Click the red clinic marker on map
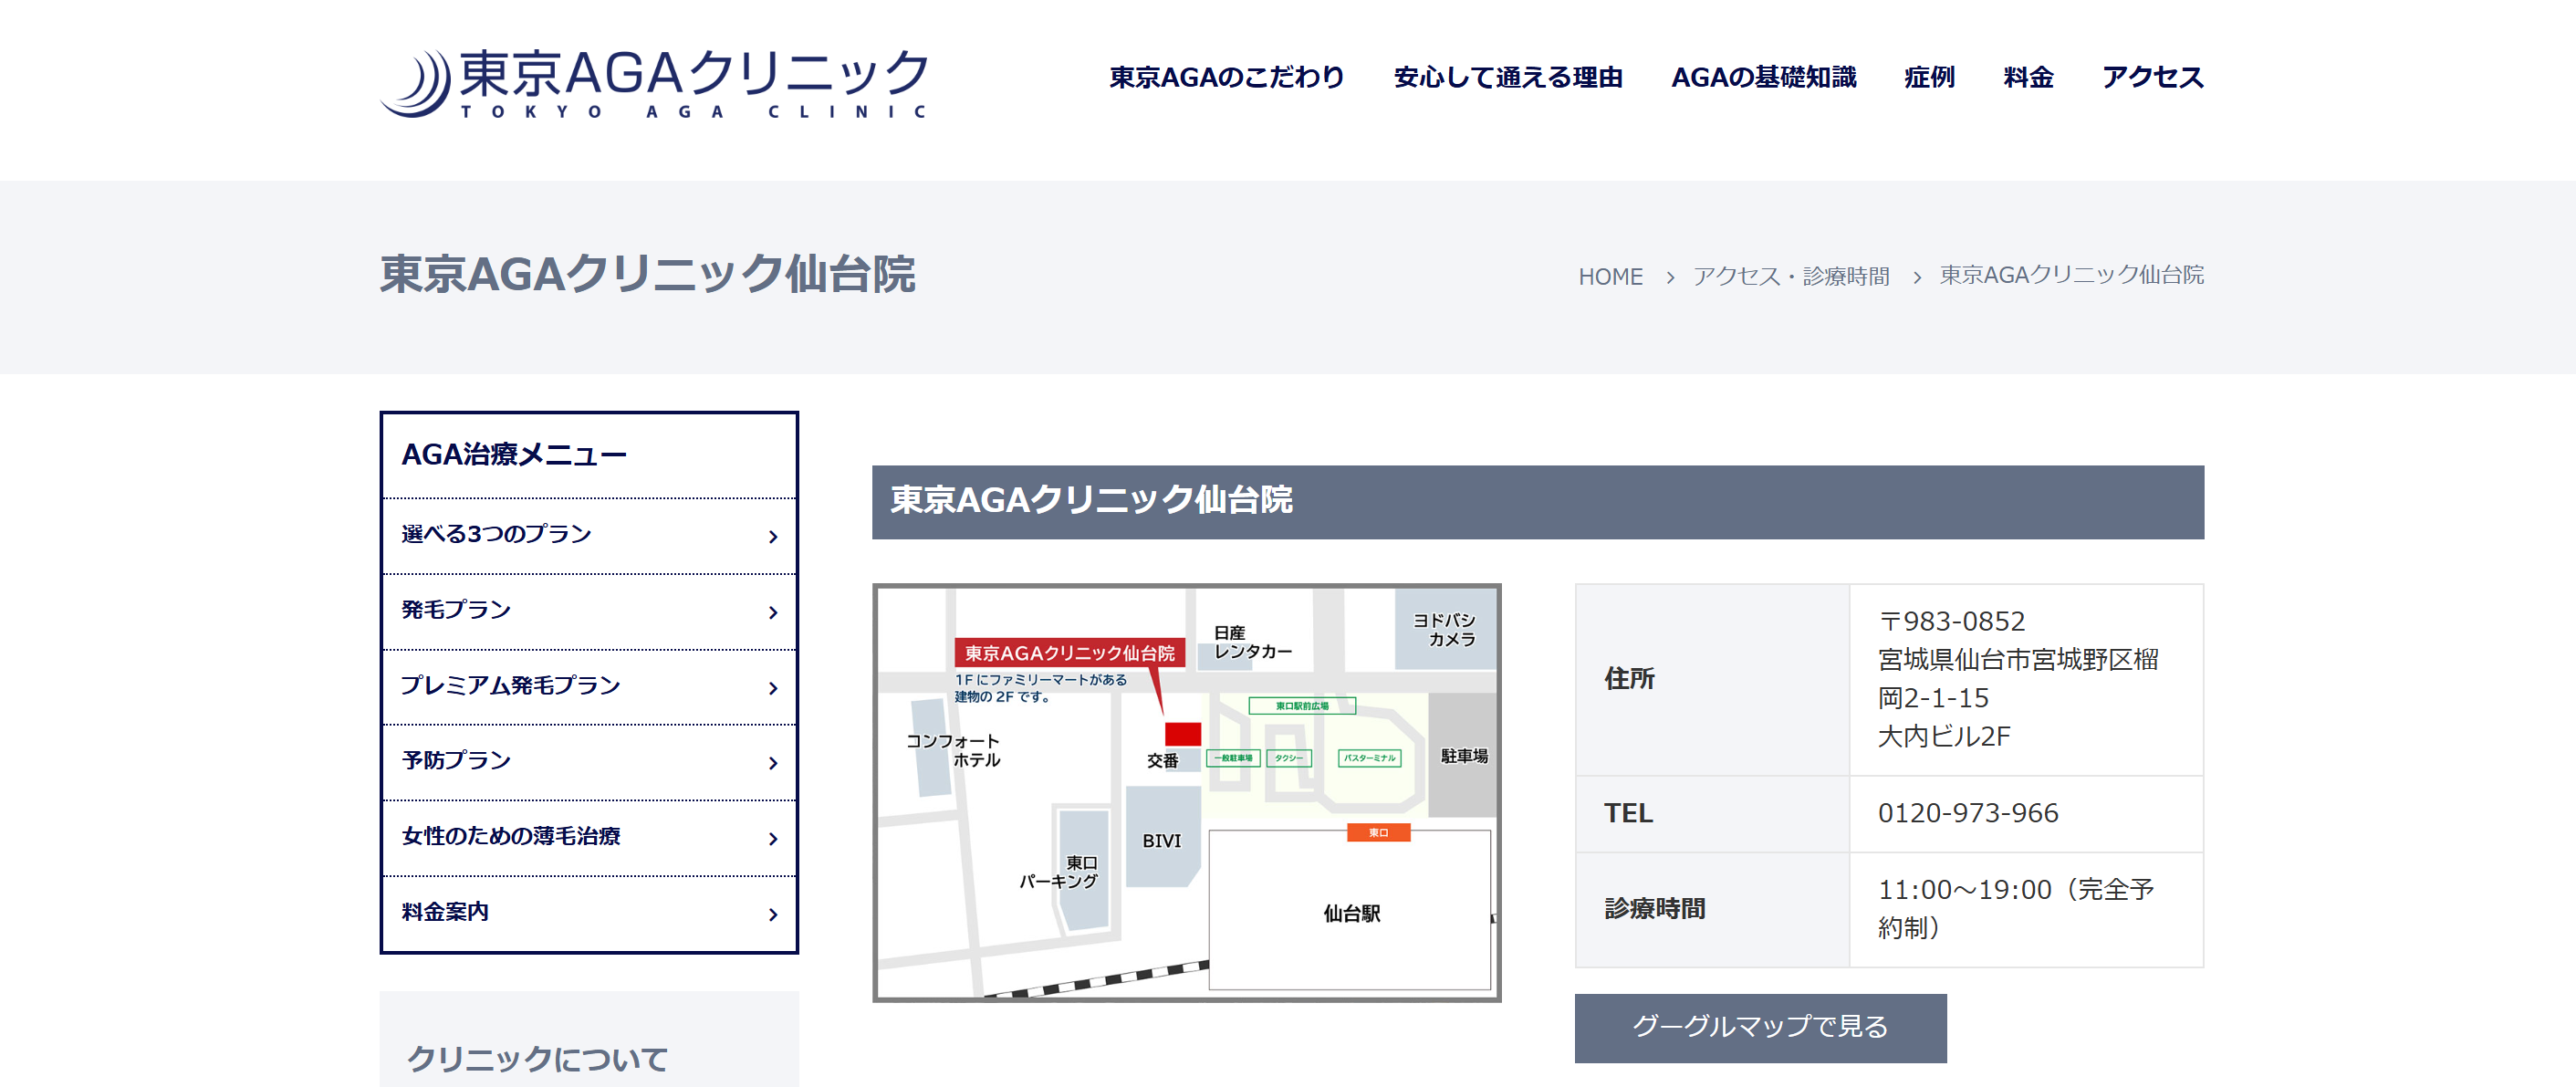 1182,734
